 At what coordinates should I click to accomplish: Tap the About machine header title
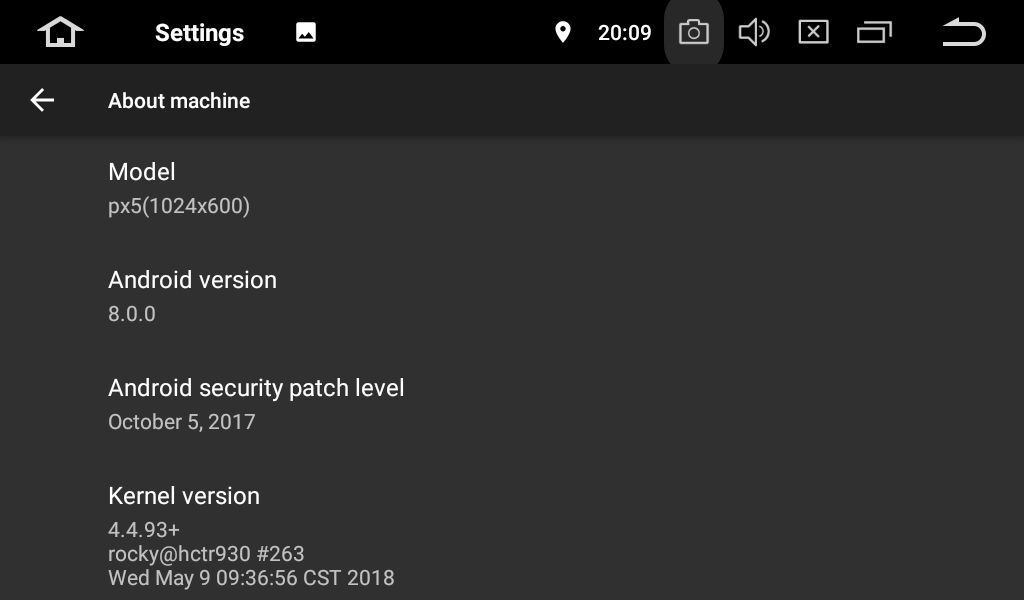[179, 101]
